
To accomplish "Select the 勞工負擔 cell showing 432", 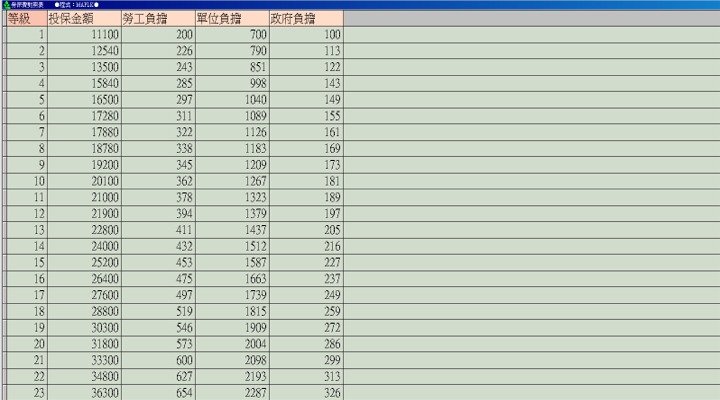I will point(157,246).
